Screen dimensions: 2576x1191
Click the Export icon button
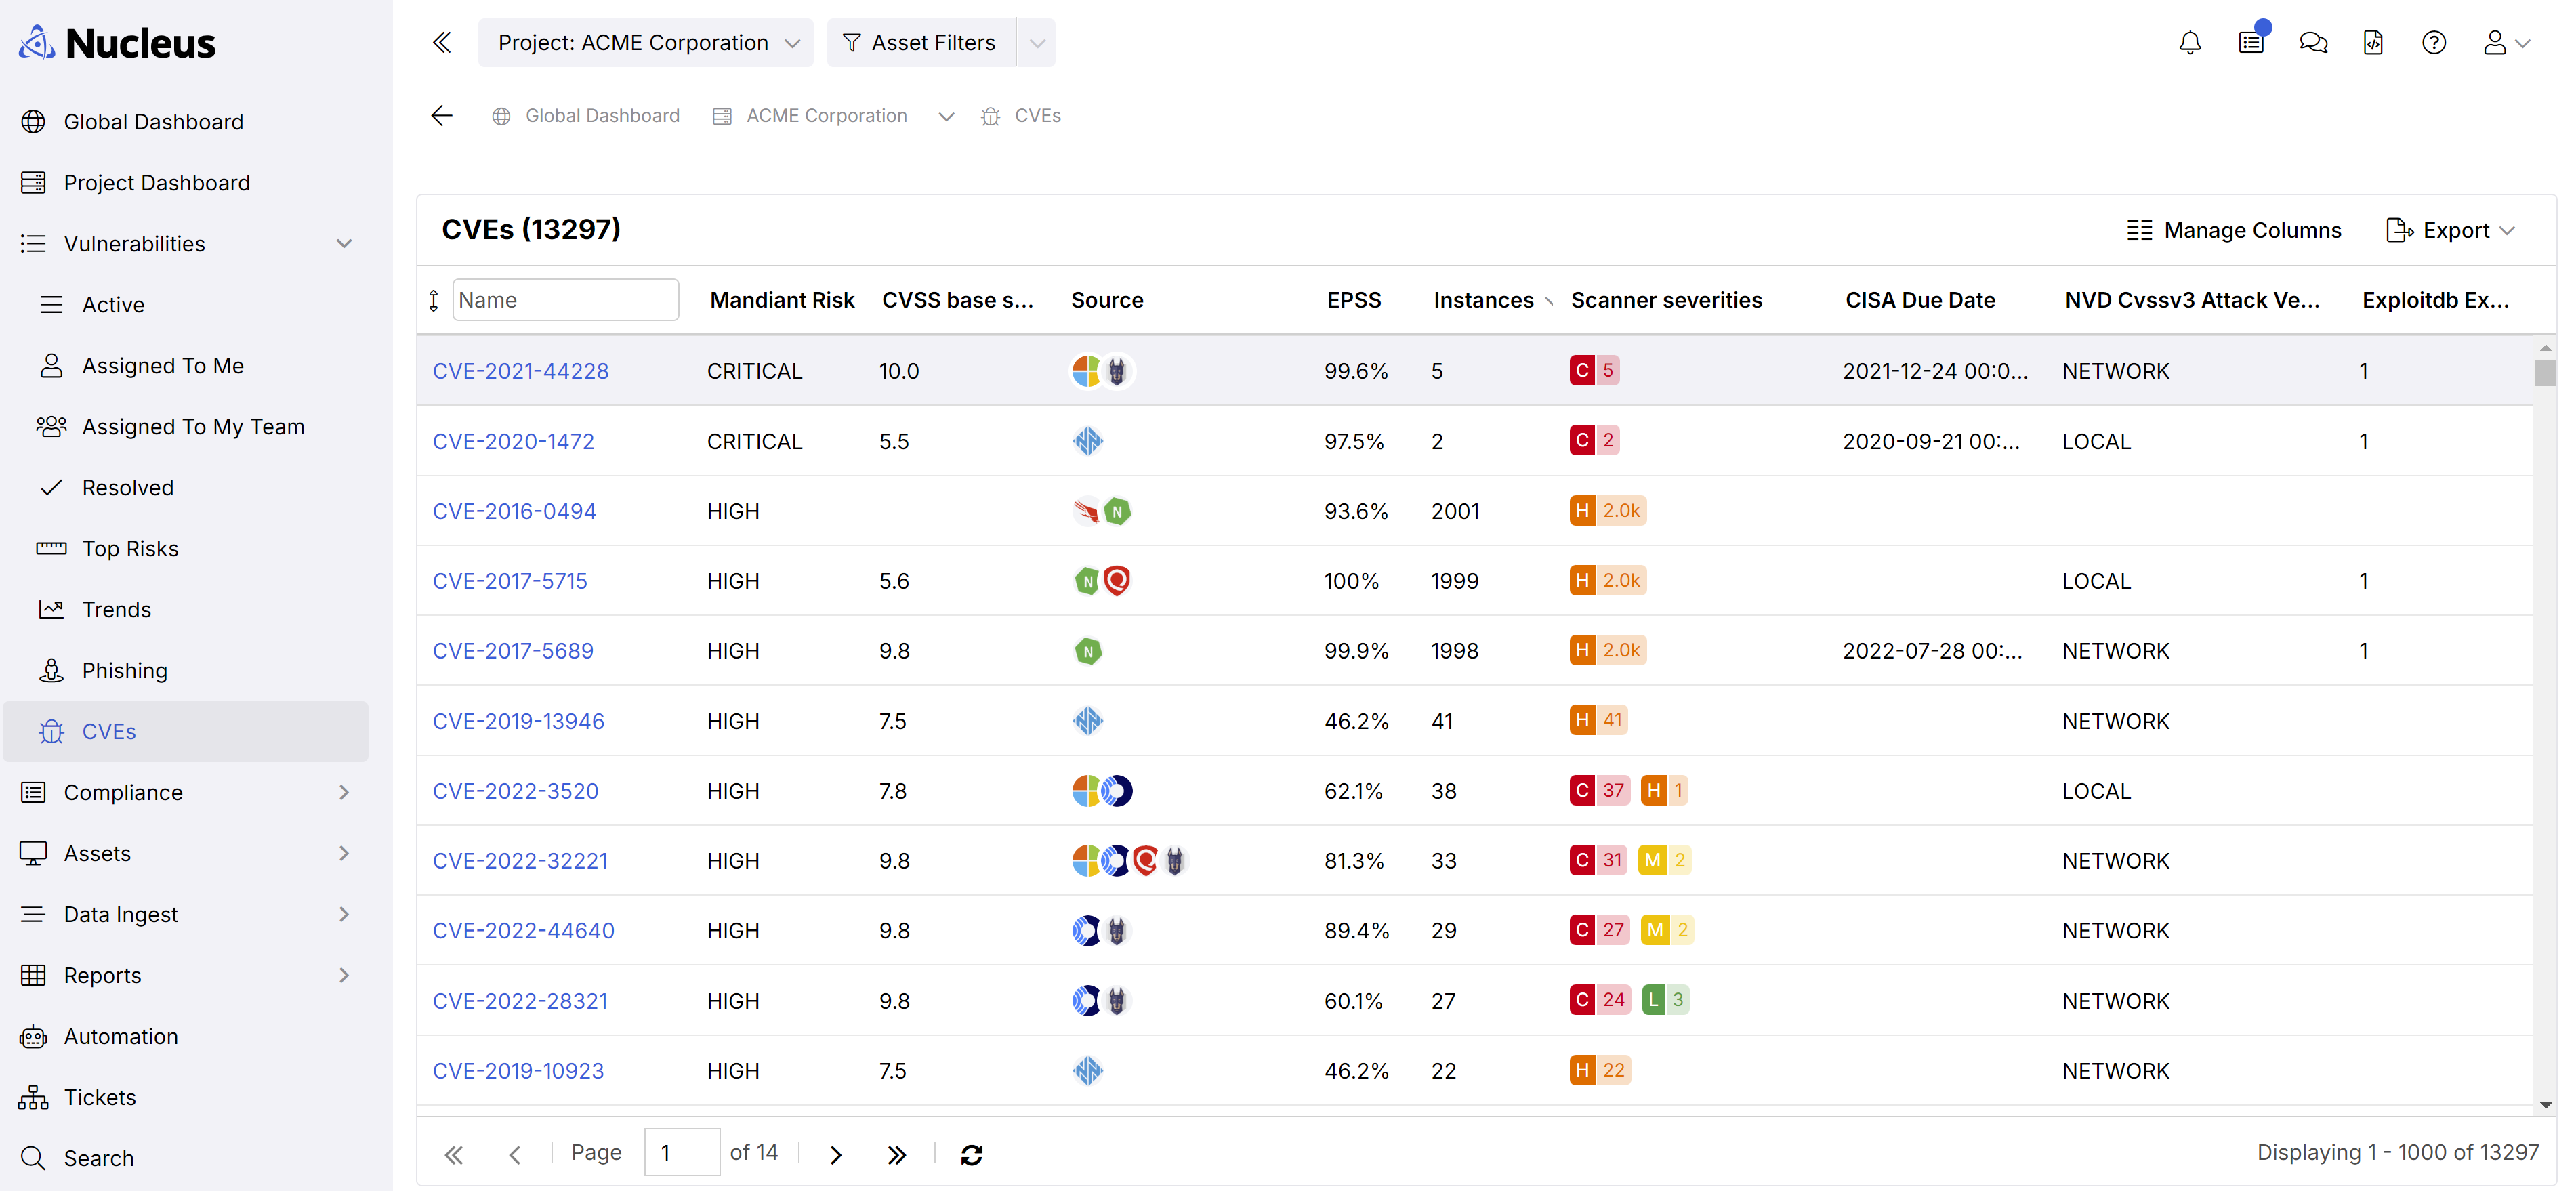click(2401, 228)
